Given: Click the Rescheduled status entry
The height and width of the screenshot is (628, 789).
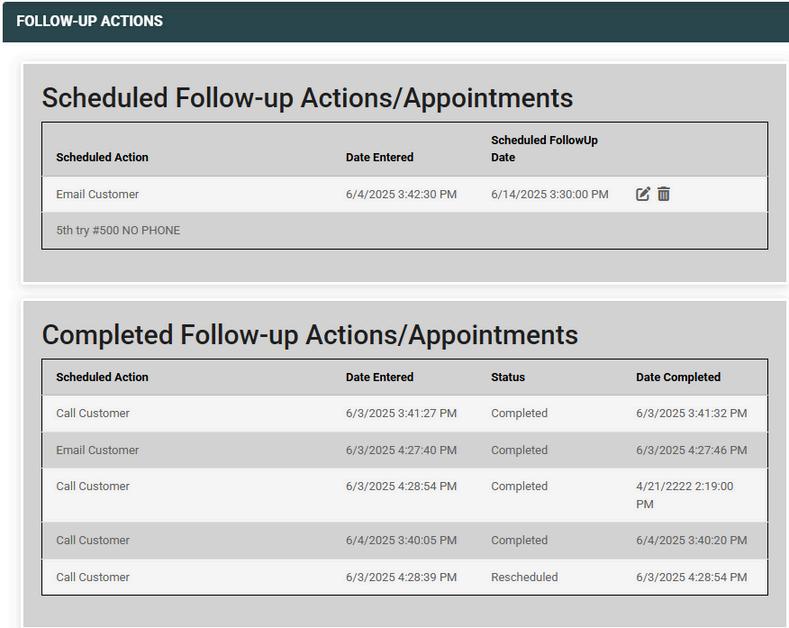Looking at the screenshot, I should point(524,577).
